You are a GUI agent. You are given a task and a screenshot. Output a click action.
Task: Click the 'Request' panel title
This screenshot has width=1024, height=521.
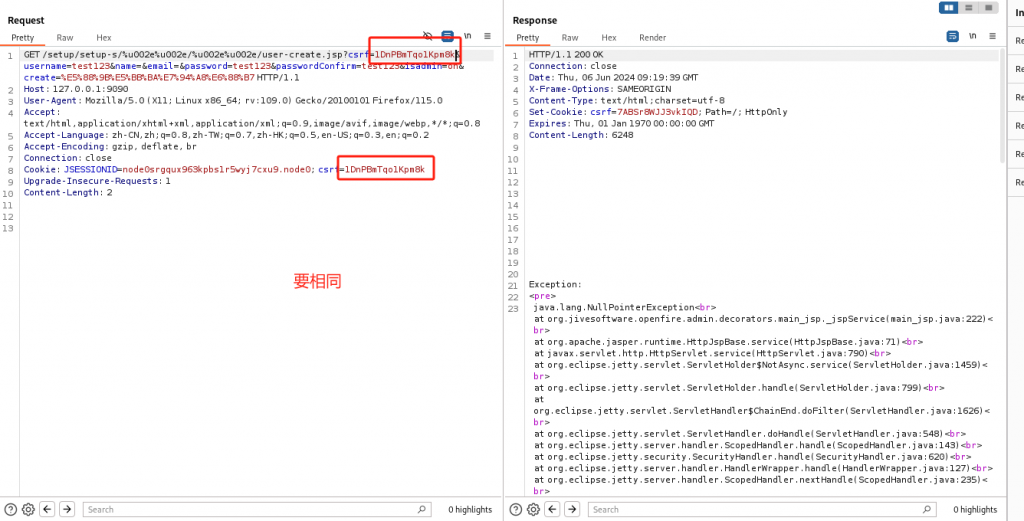coord(26,21)
